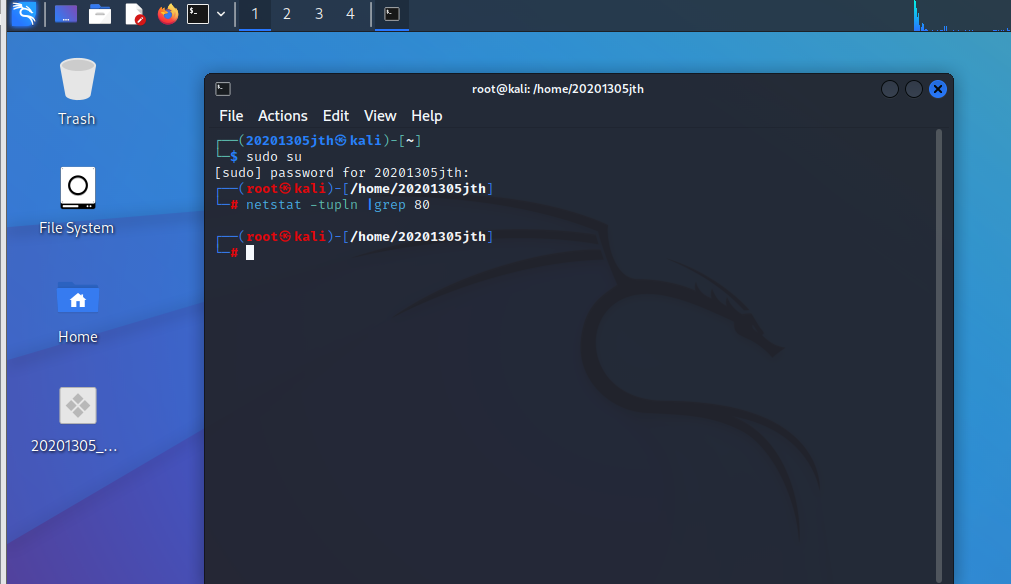
Task: Open the terminal Help menu
Action: pos(427,116)
